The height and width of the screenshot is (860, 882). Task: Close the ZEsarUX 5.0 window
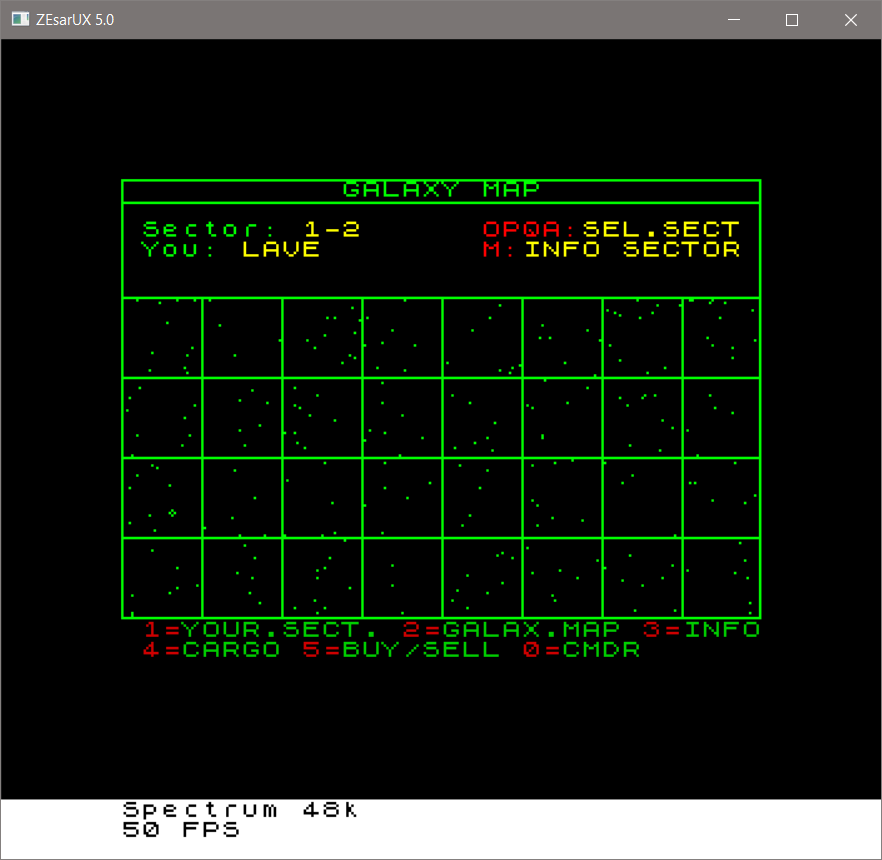[x=851, y=20]
